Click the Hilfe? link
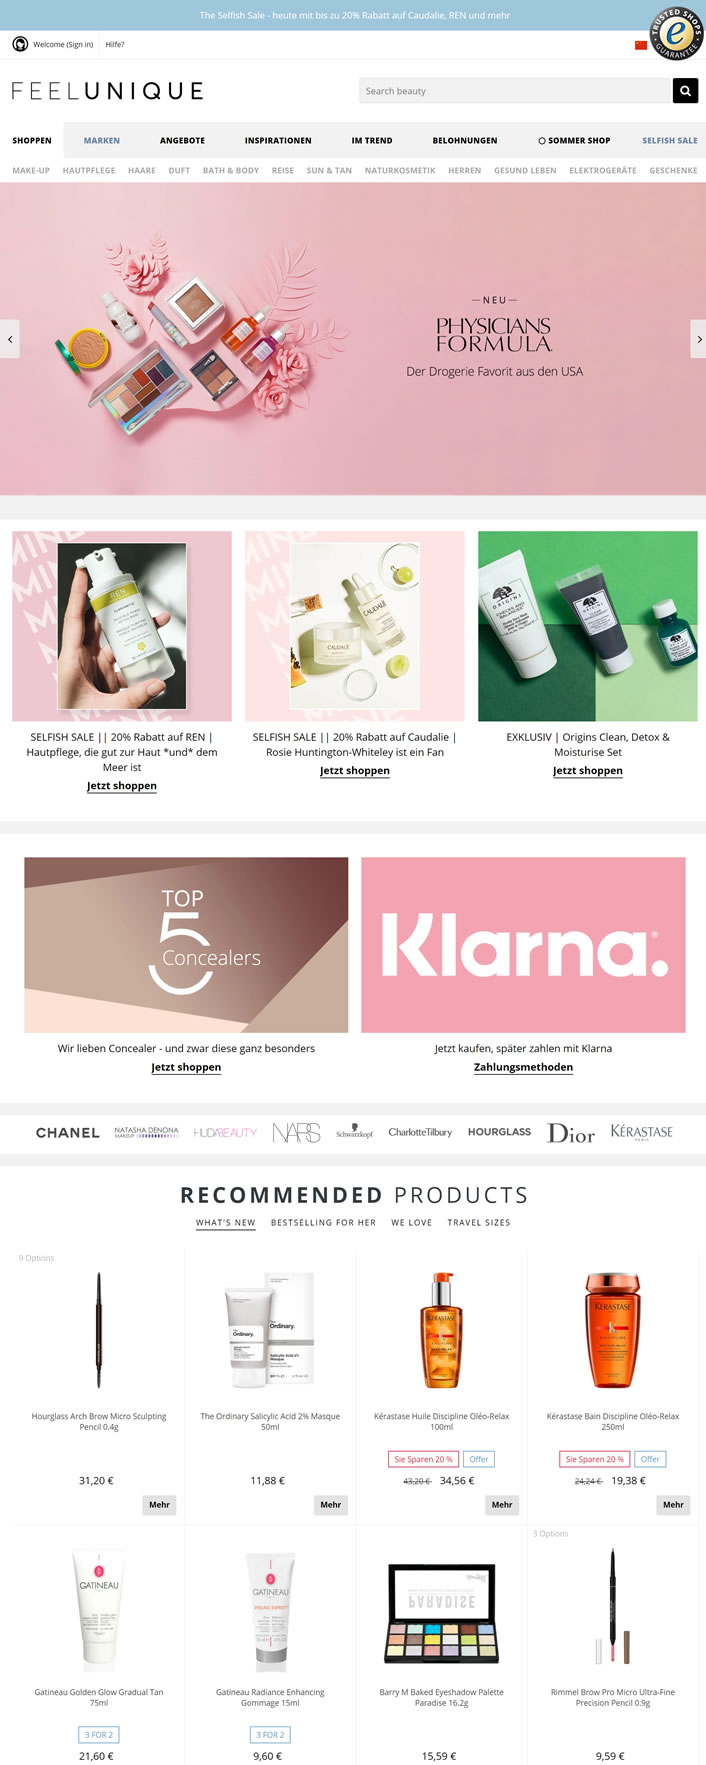 (115, 44)
